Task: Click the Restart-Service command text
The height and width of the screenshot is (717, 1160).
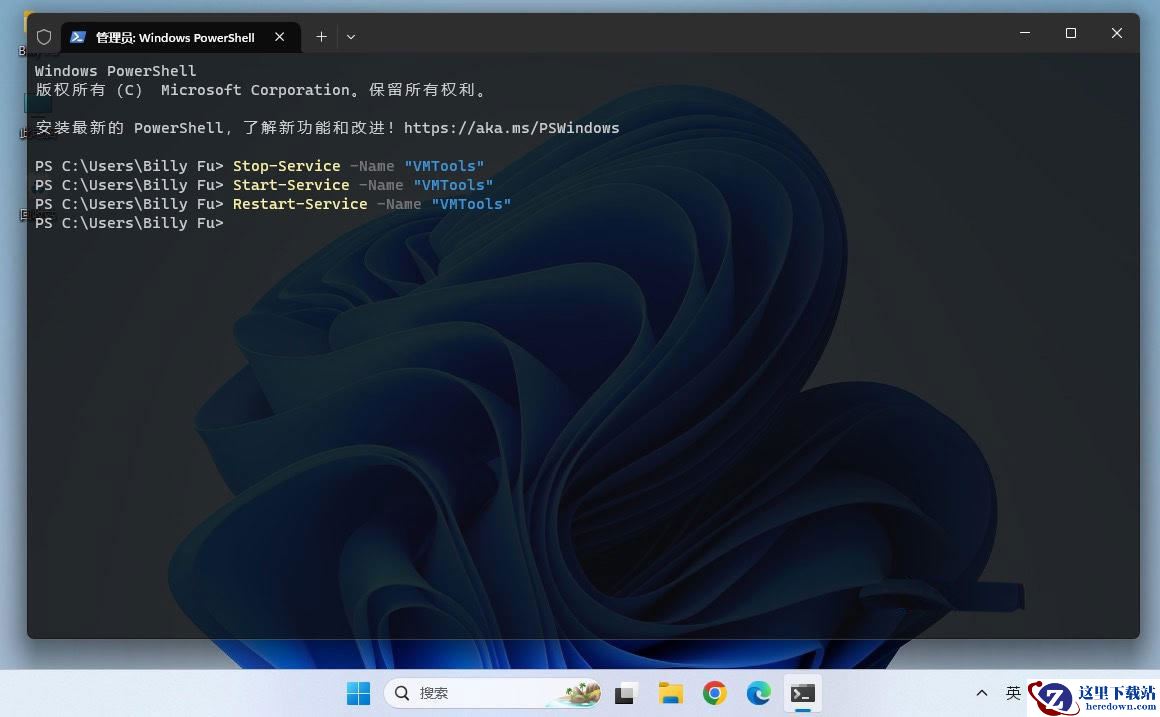Action: coord(300,204)
